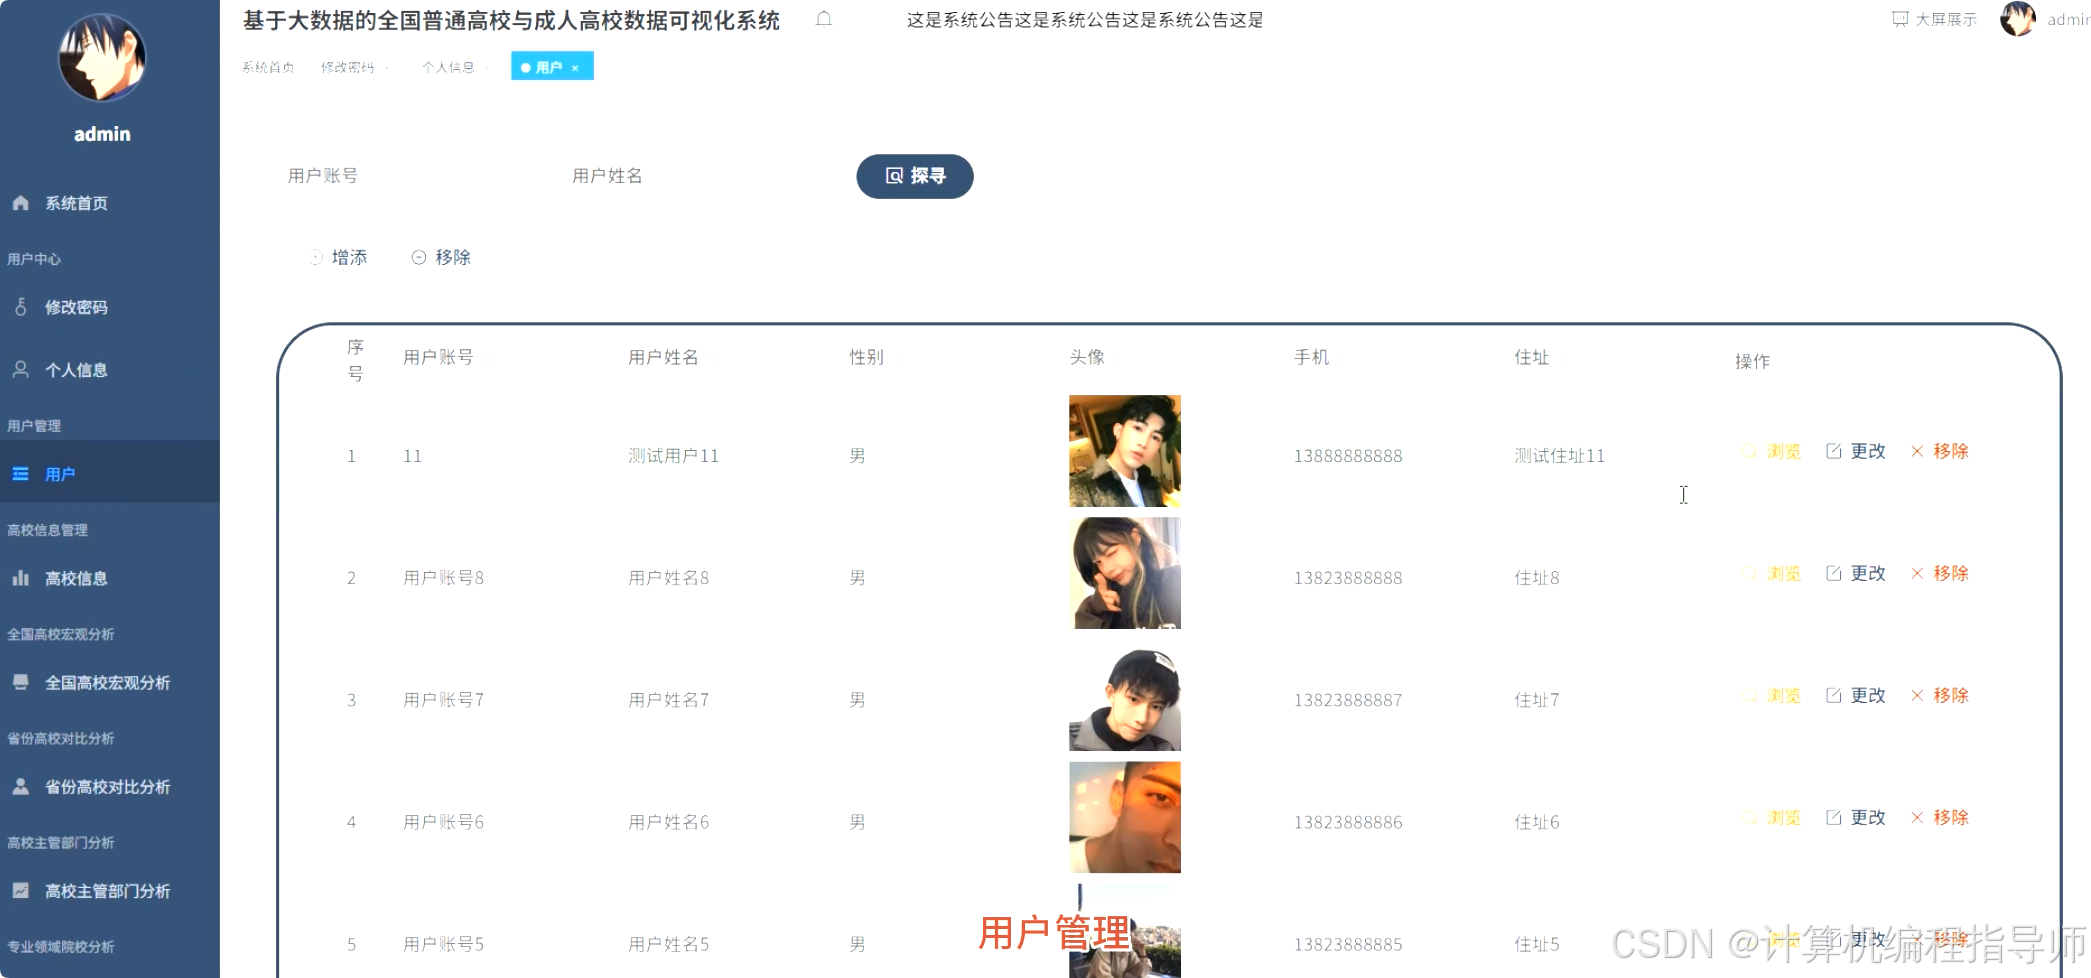Open 全国高校宏观分析 menu item
2091x978 pixels.
110,682
